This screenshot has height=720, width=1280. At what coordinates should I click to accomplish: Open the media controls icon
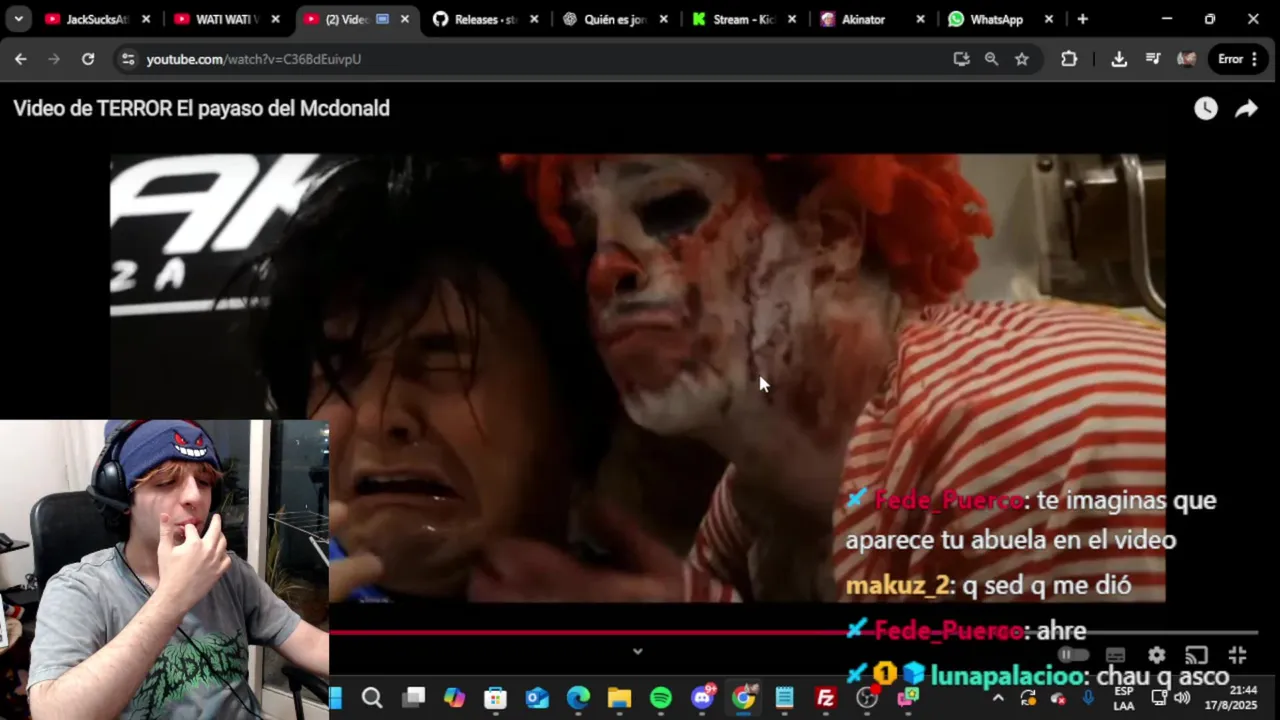1153,59
